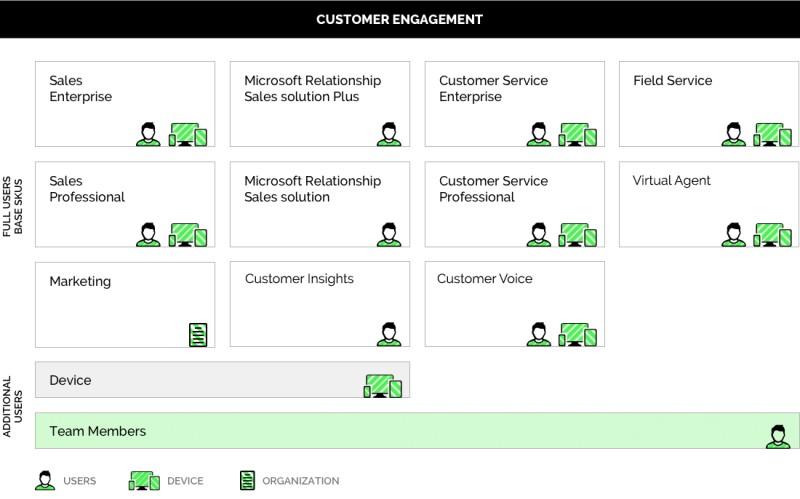Click the user icon in Customer Service Enterprise

tap(539, 134)
